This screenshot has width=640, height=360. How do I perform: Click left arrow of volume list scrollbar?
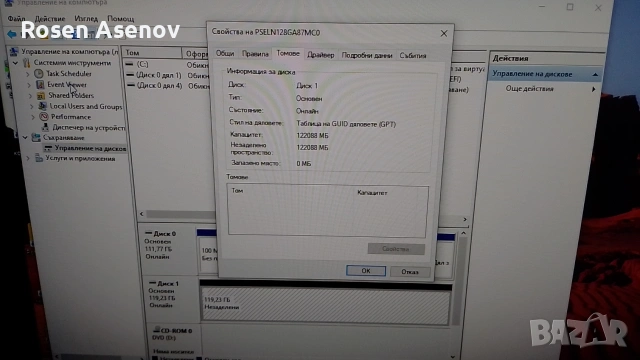[141, 213]
